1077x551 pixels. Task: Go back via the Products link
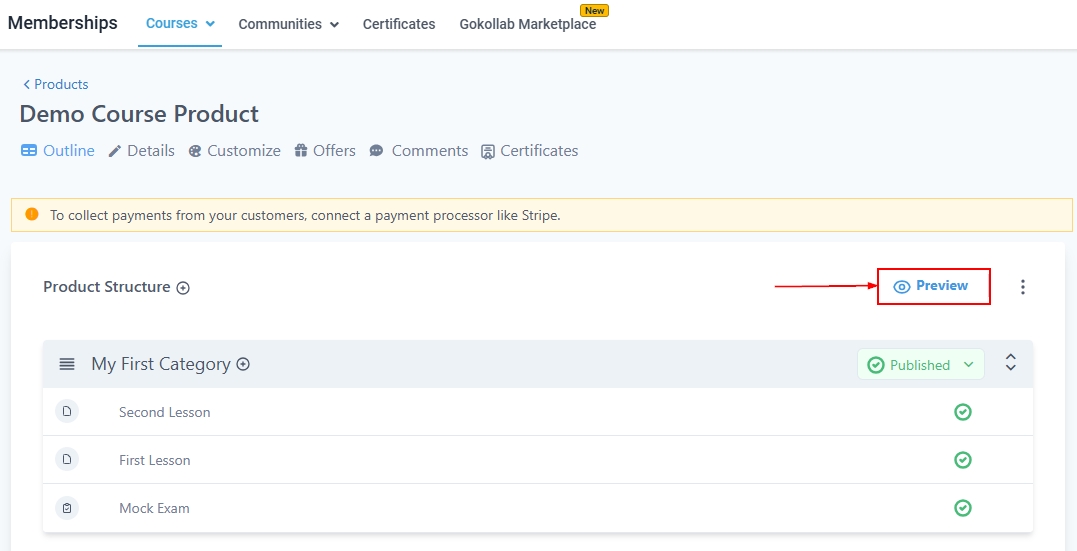[x=56, y=85]
